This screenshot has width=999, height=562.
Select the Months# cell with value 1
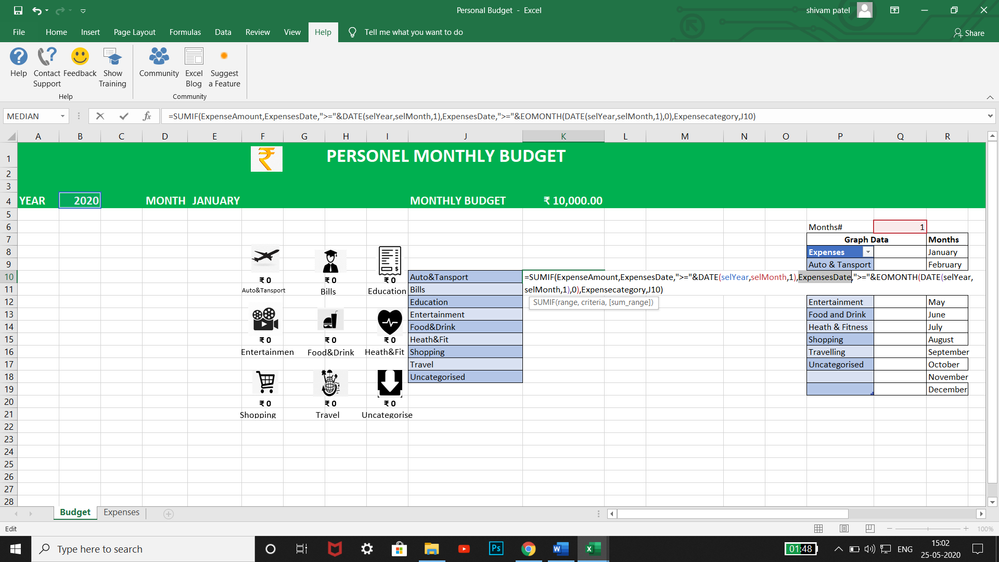pyautogui.click(x=900, y=227)
